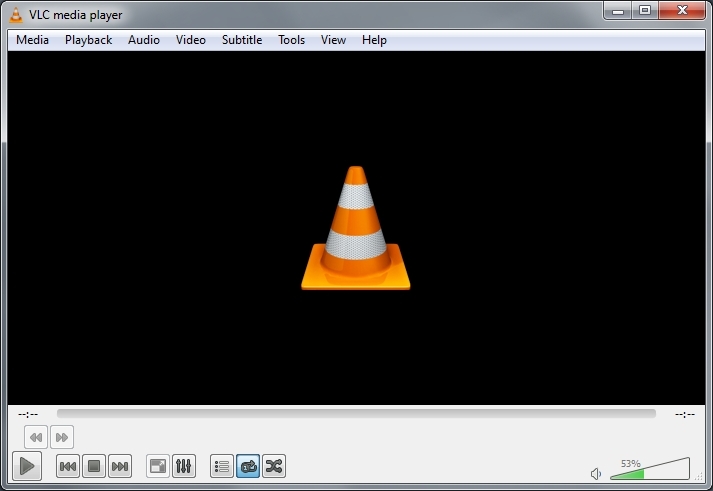
Task: Click the remaining time label at right
Action: pos(684,413)
